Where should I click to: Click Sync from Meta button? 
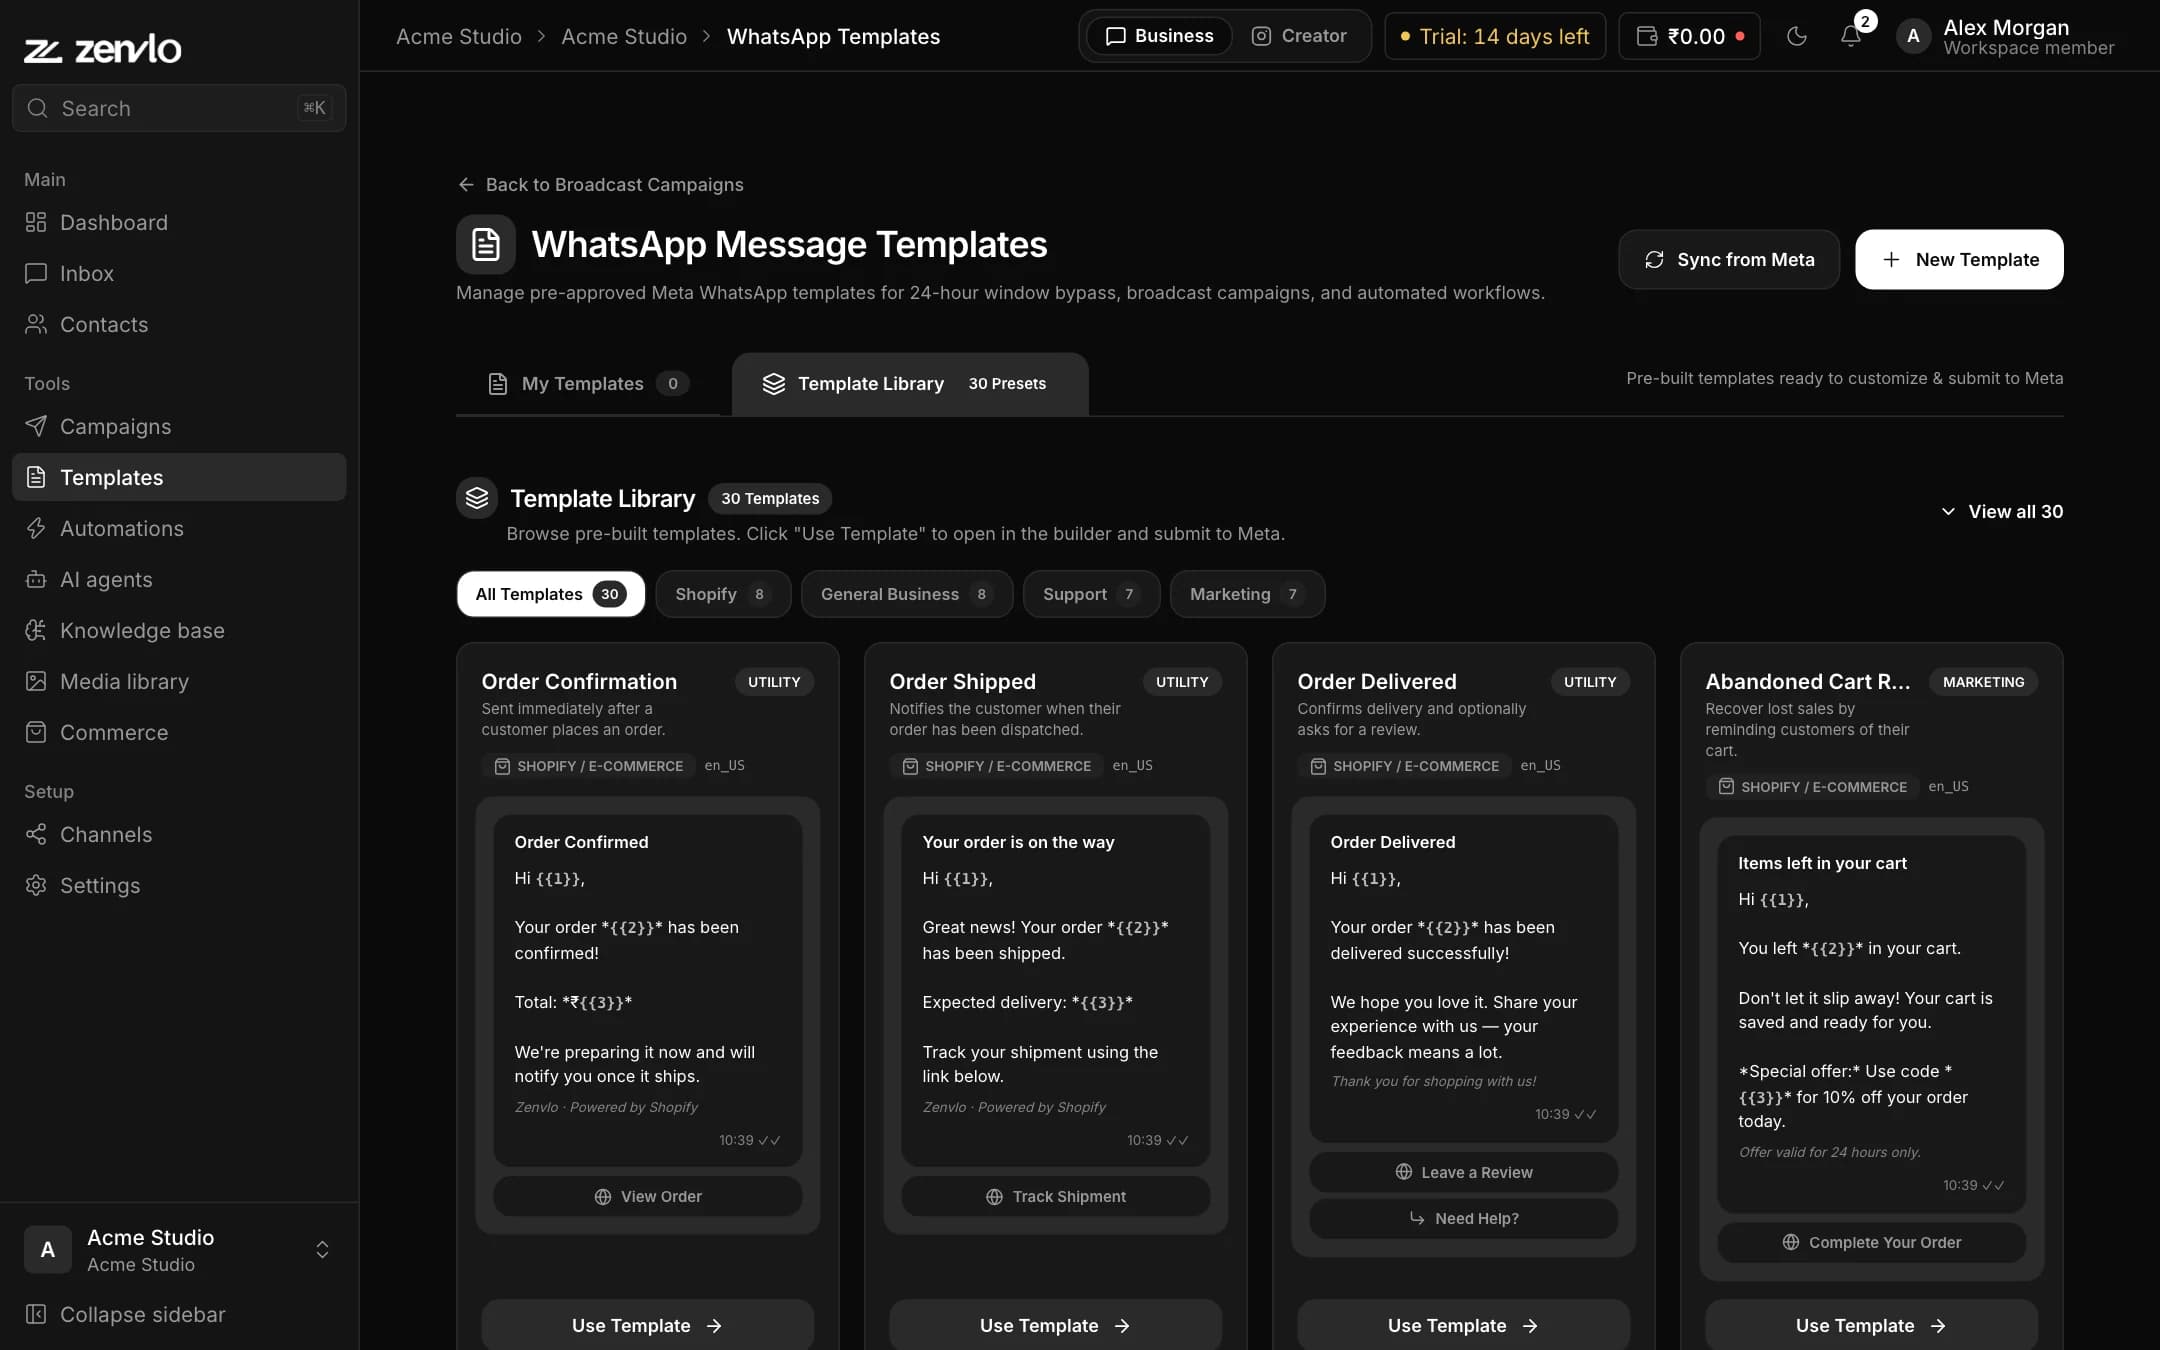(x=1729, y=260)
